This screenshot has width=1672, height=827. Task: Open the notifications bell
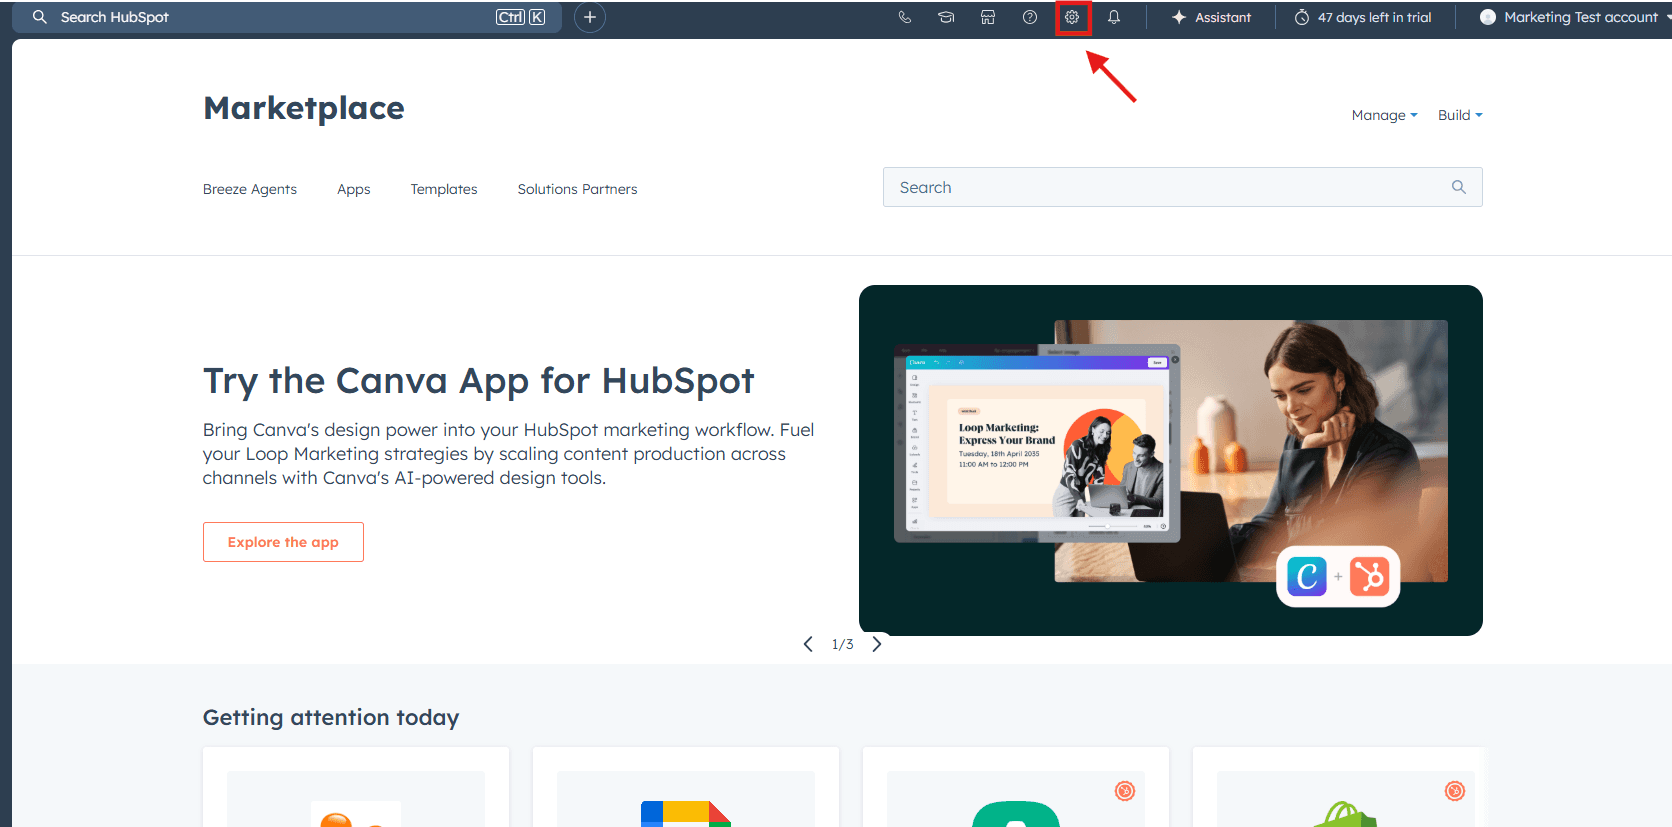[x=1114, y=17]
